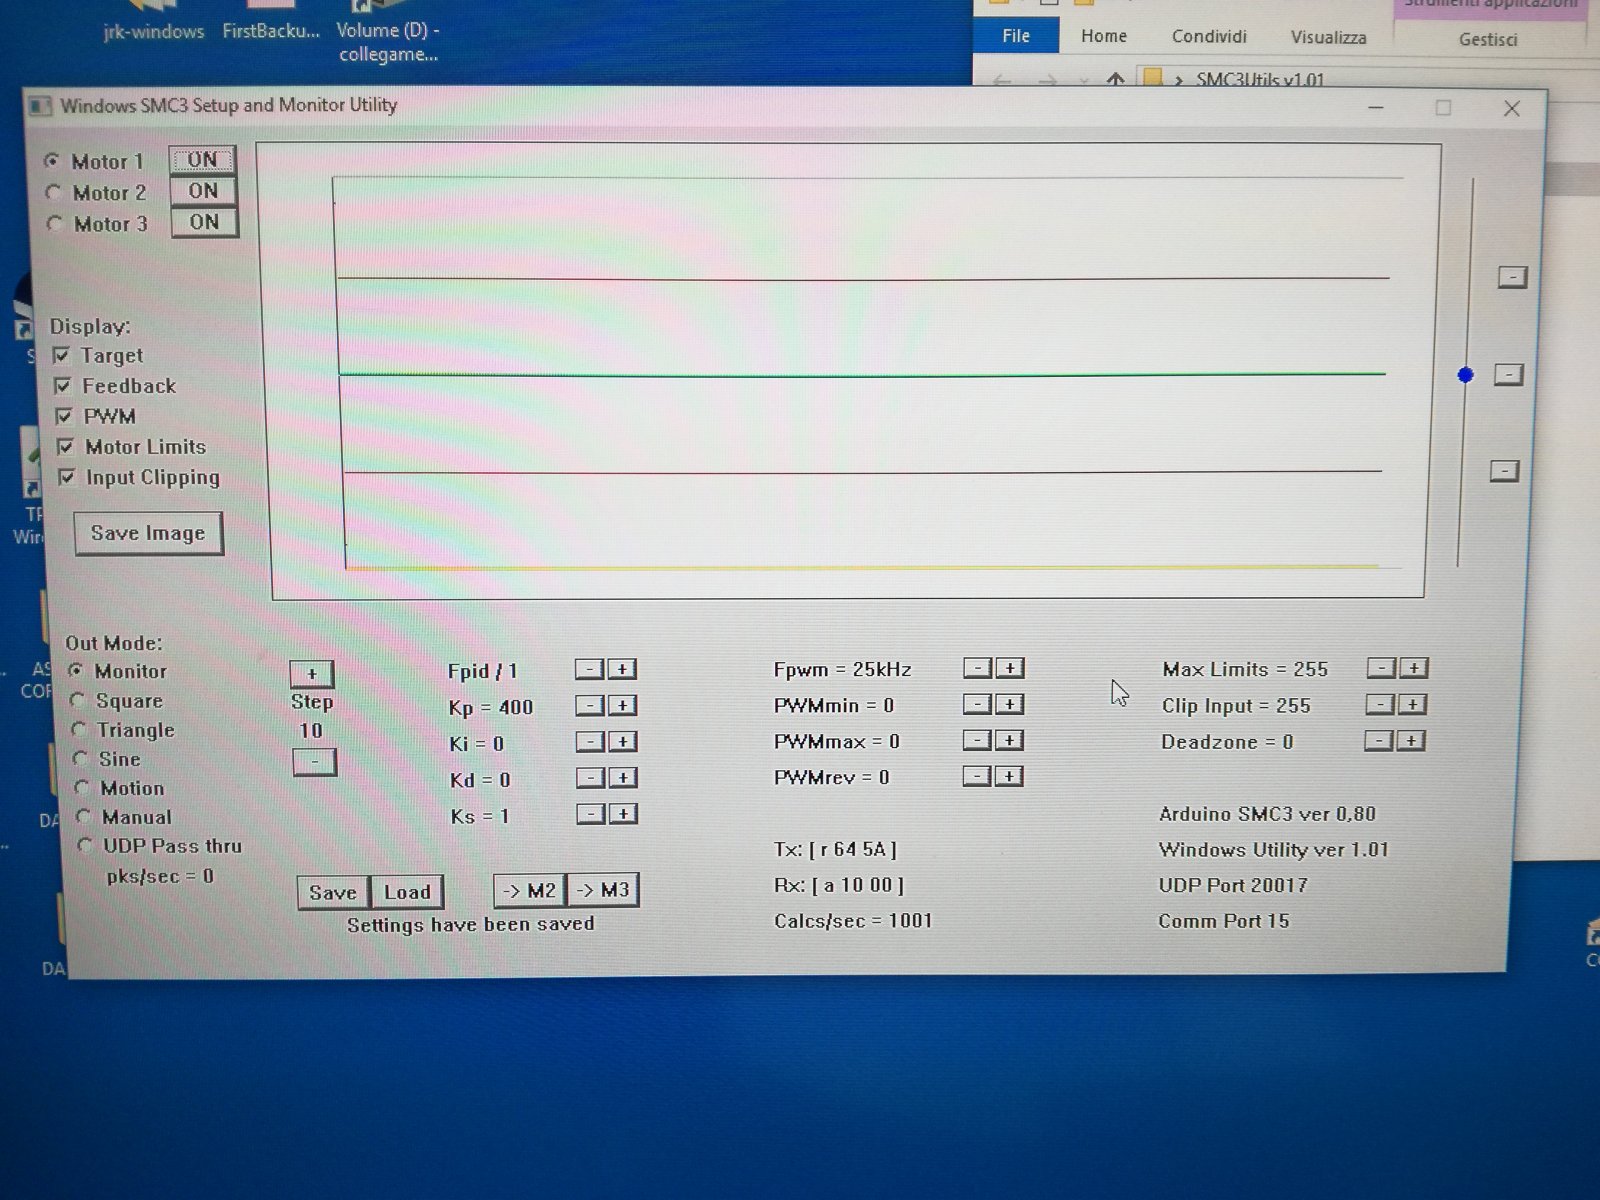The height and width of the screenshot is (1200, 1600).
Task: Select the Motor 1 radio button
Action: pyautogui.click(x=52, y=161)
